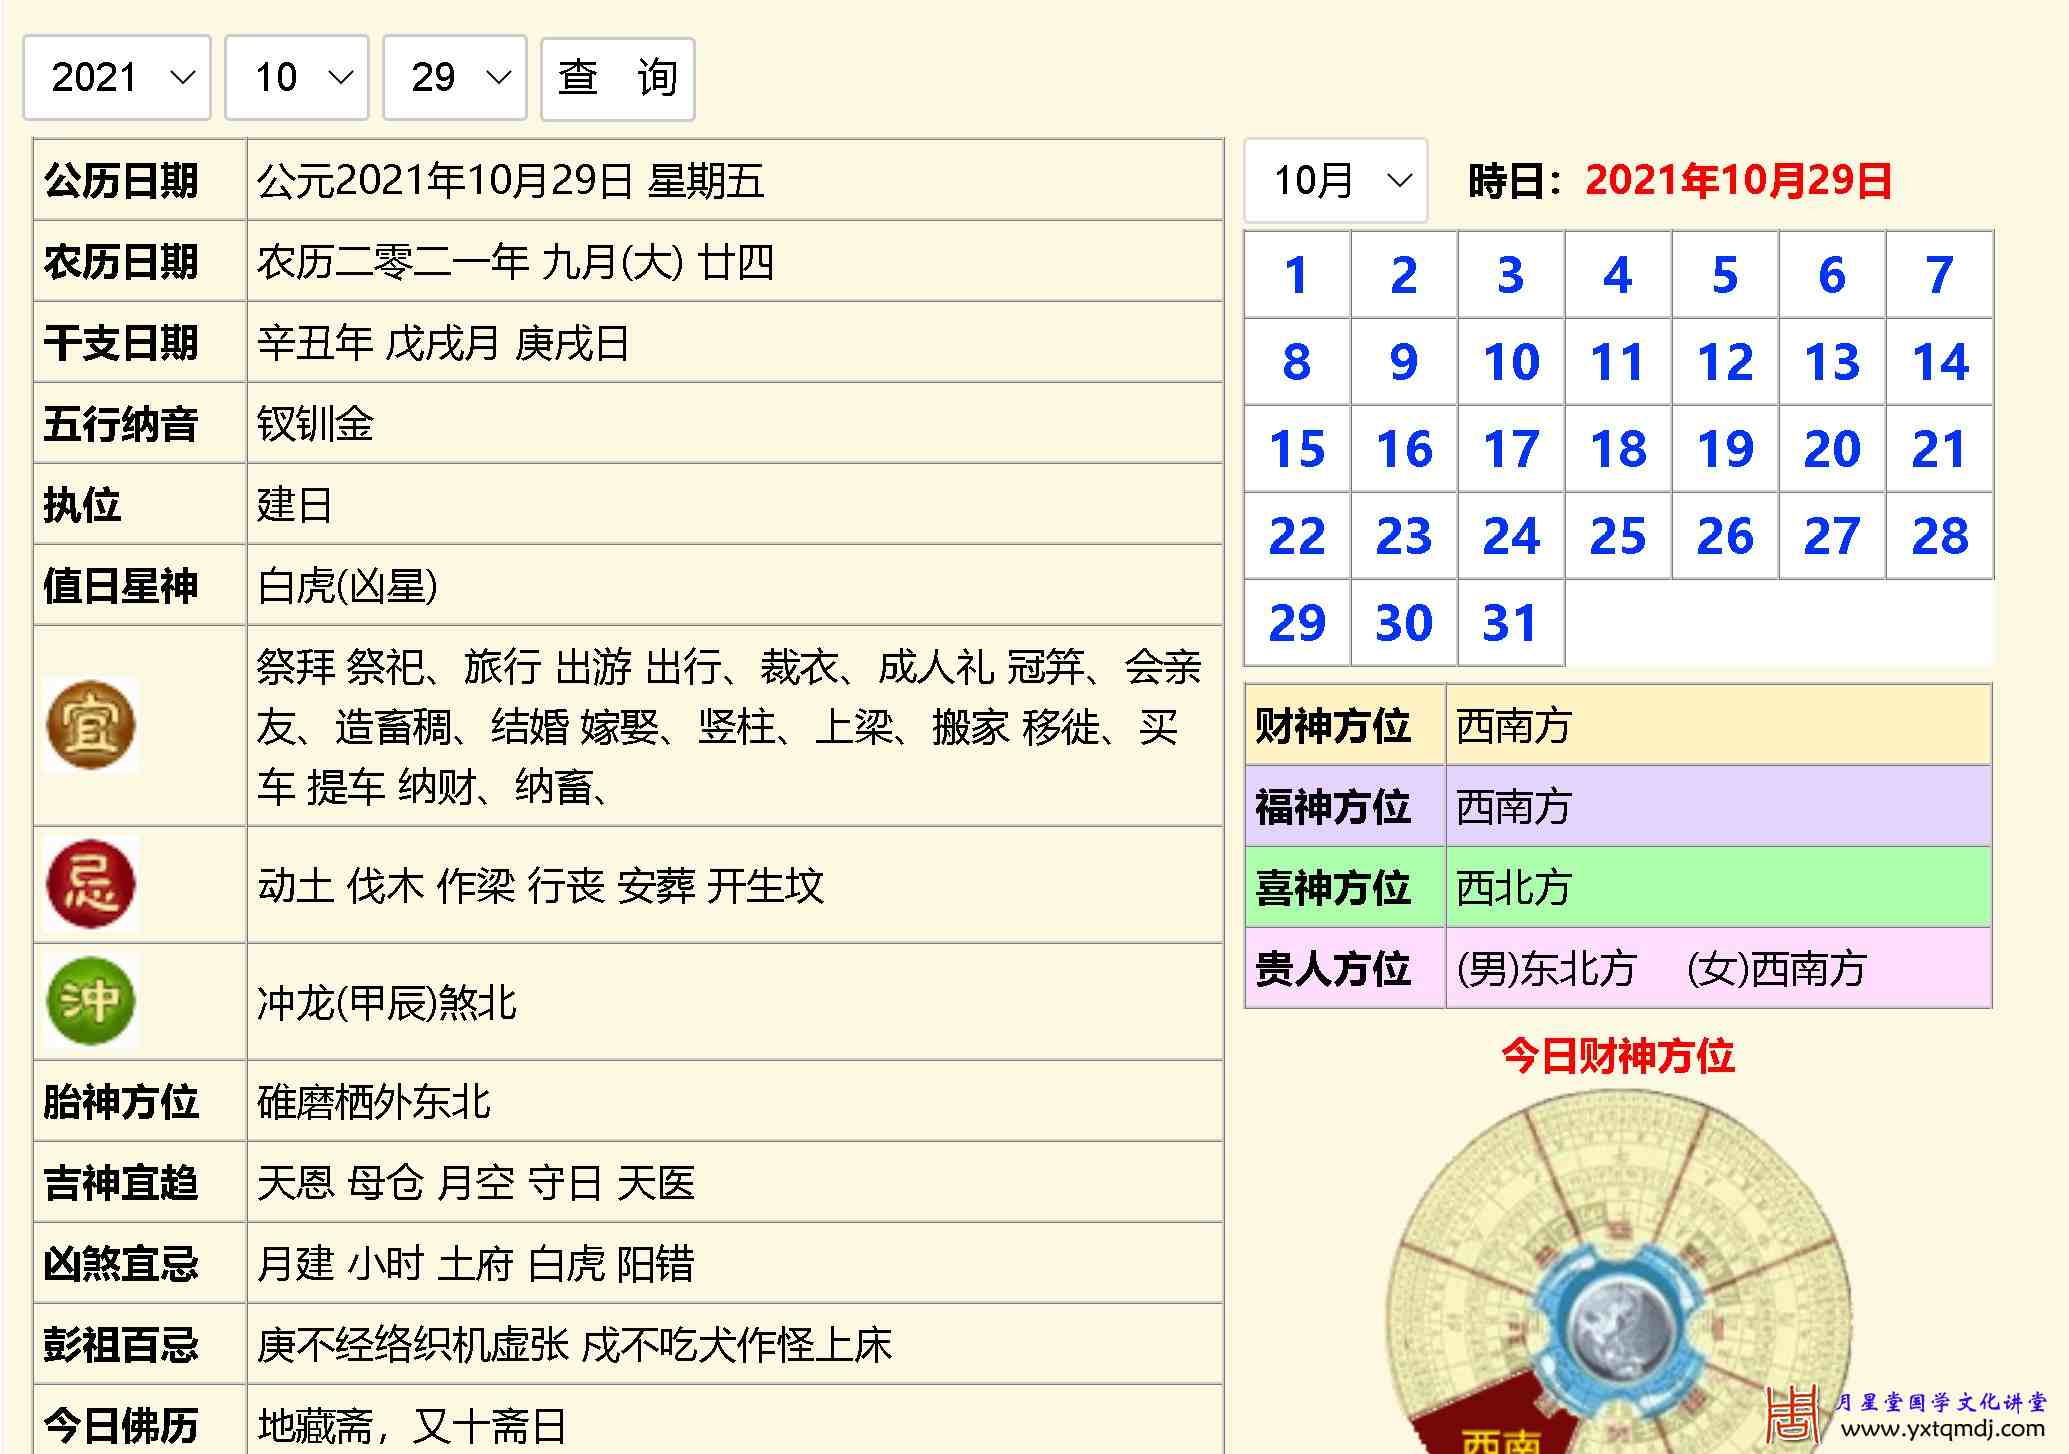Click the 福神方位 value 西南方

coord(1718,806)
